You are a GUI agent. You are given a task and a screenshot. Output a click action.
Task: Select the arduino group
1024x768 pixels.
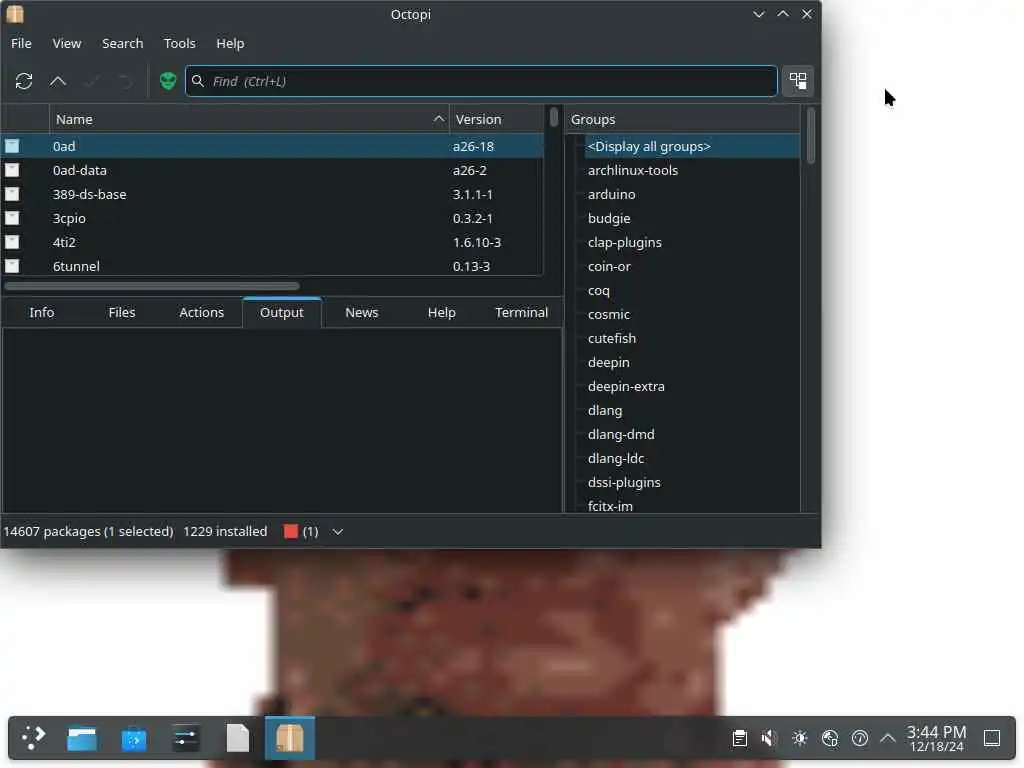pyautogui.click(x=611, y=194)
